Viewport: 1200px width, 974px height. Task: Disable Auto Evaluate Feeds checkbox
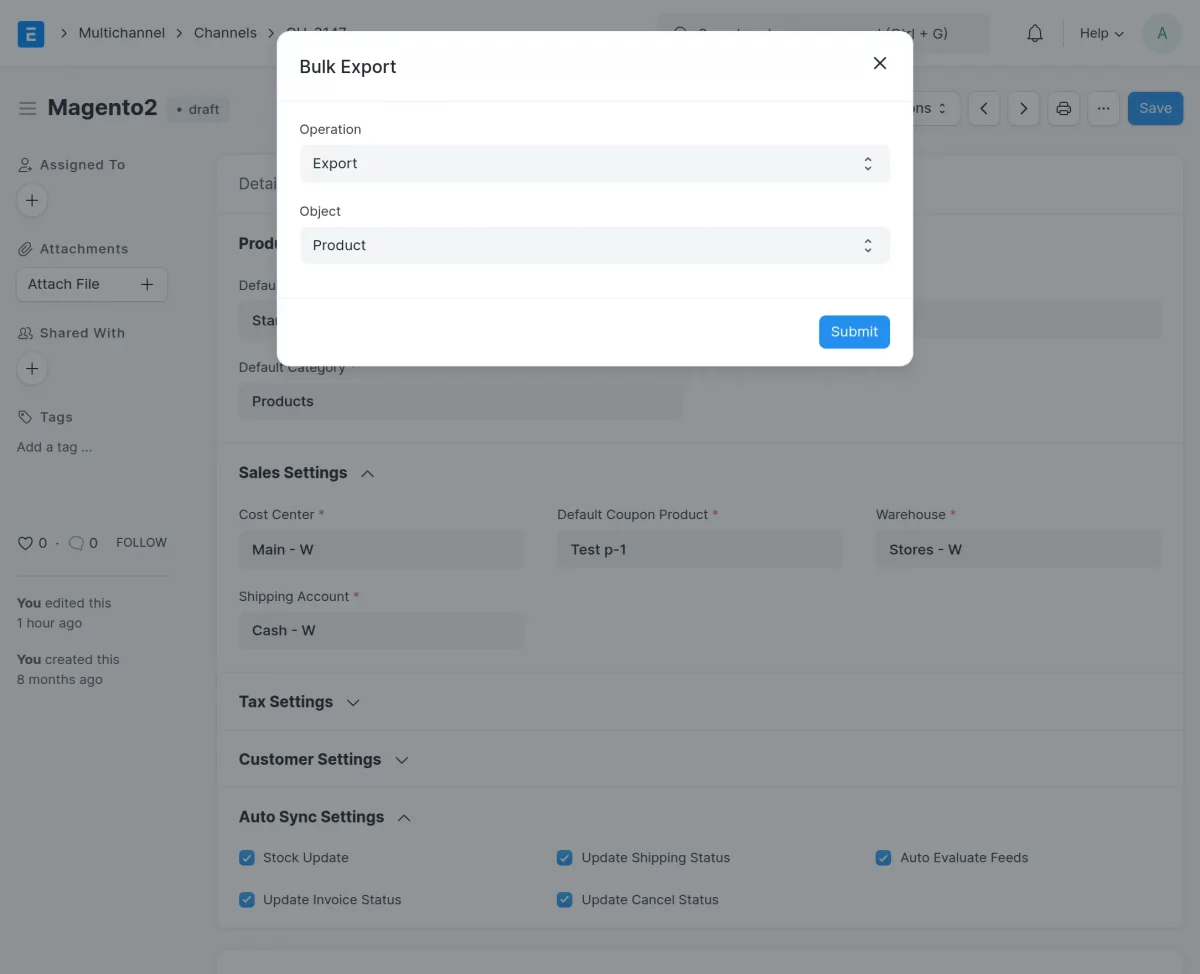point(883,858)
